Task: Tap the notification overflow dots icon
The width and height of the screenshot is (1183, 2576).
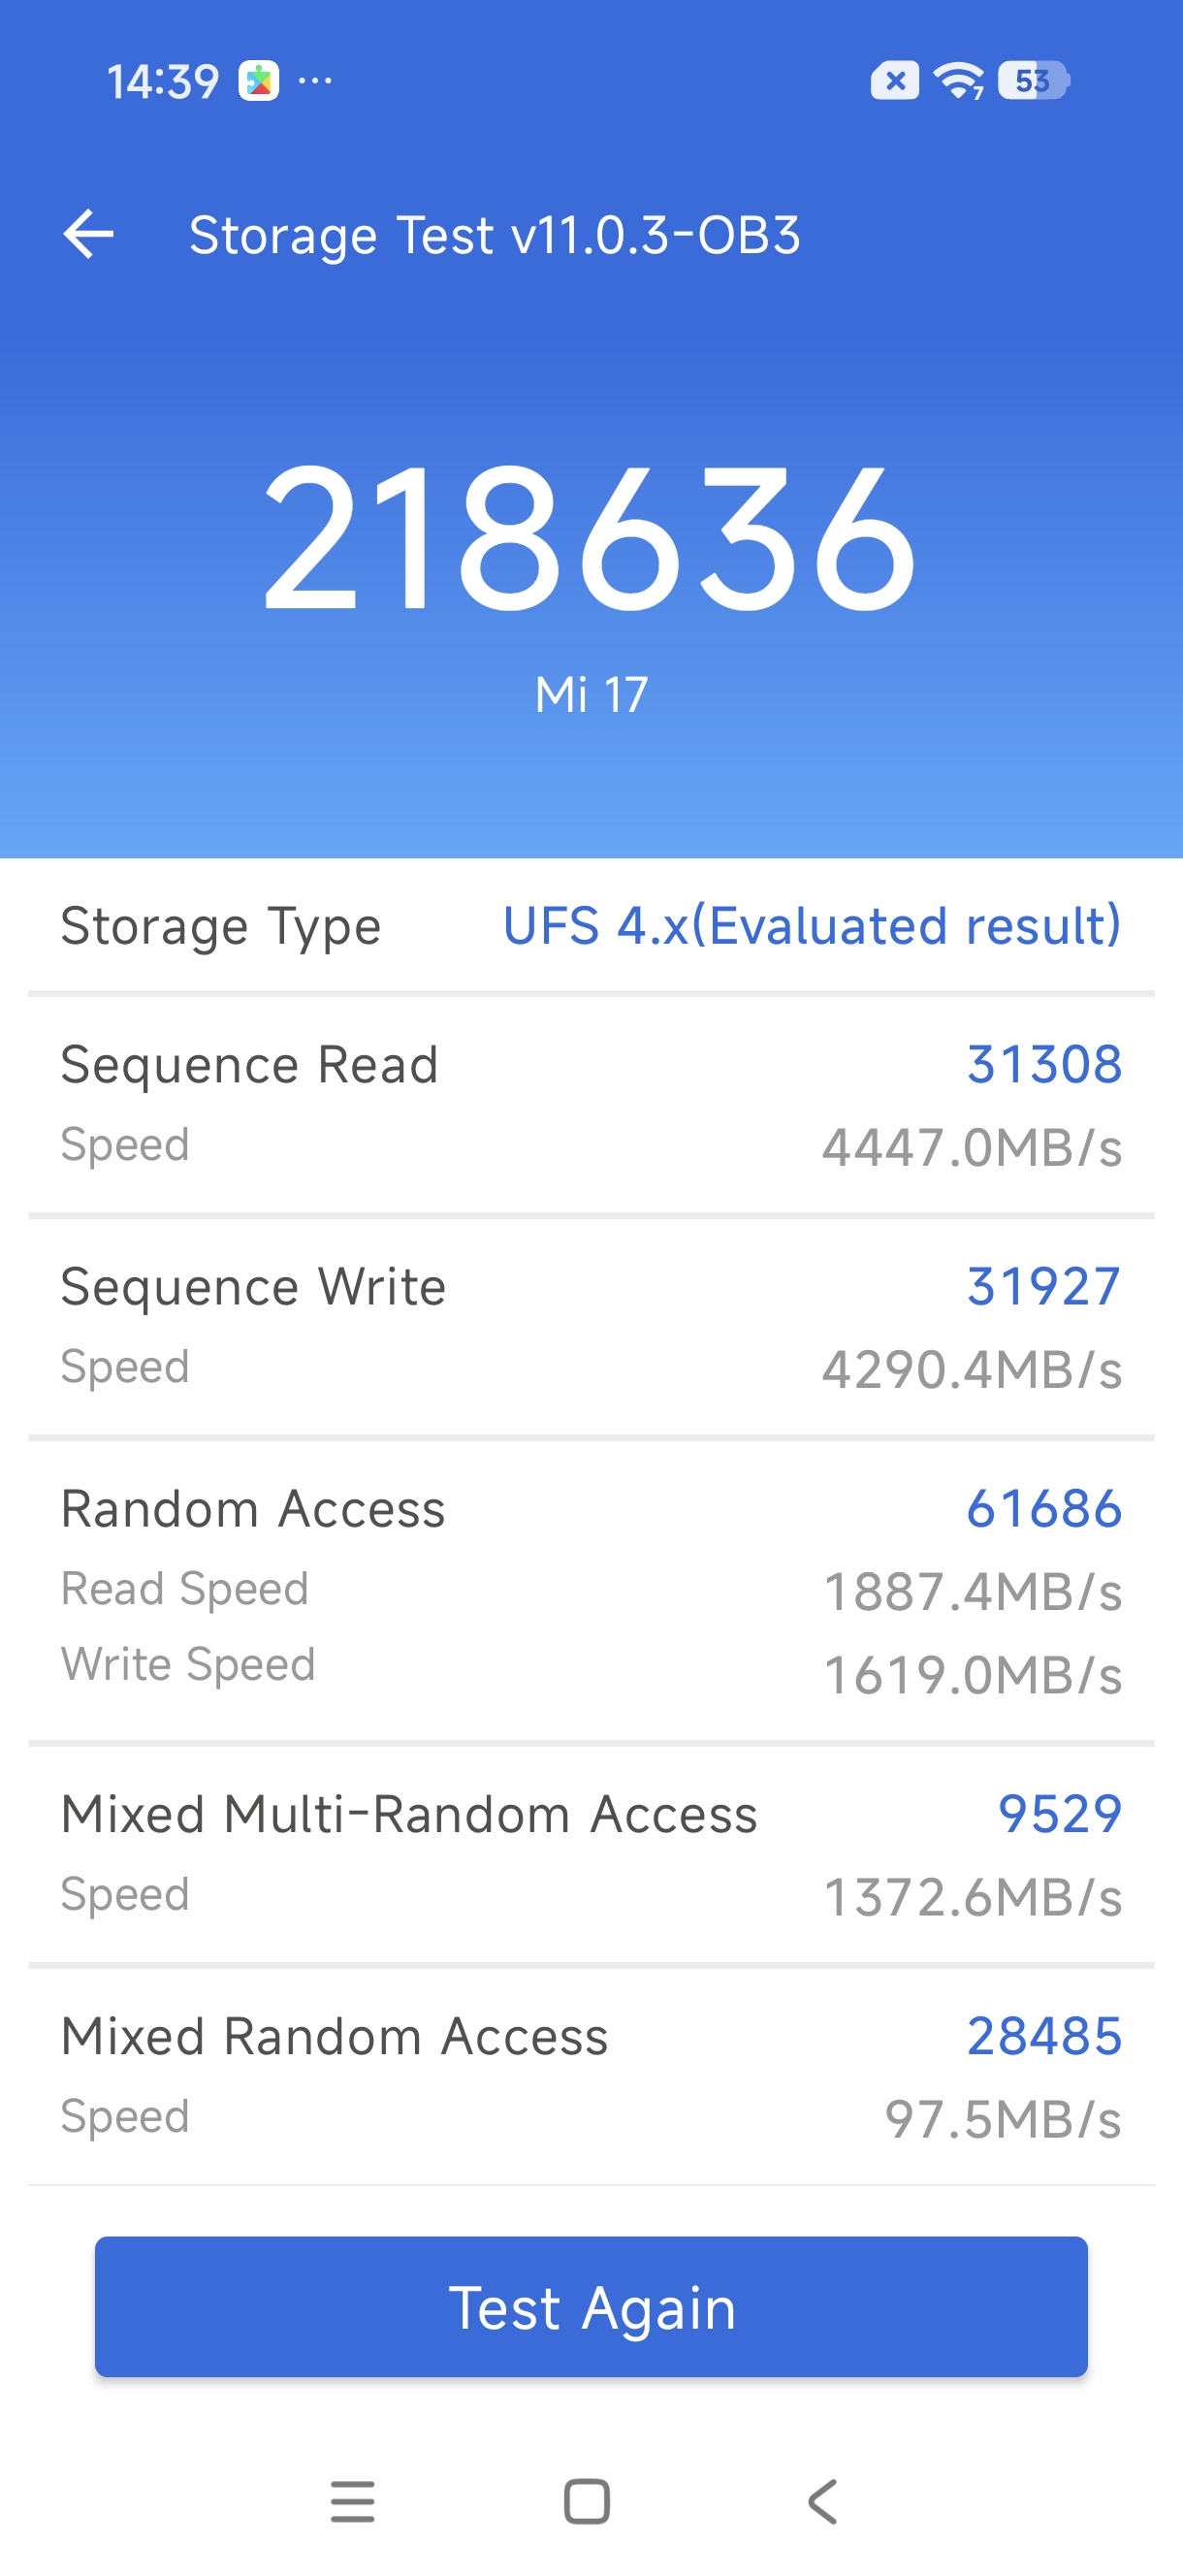Action: [315, 80]
